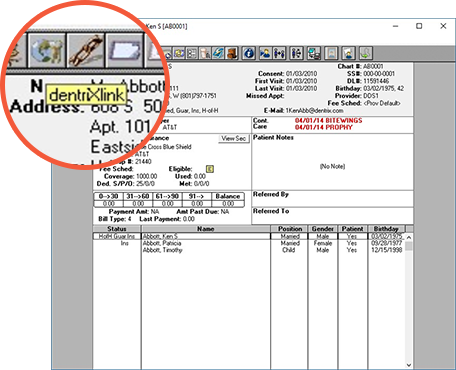
Task: Click the 04/01/14 PROPHY continuing care entry
Action: 323,127
